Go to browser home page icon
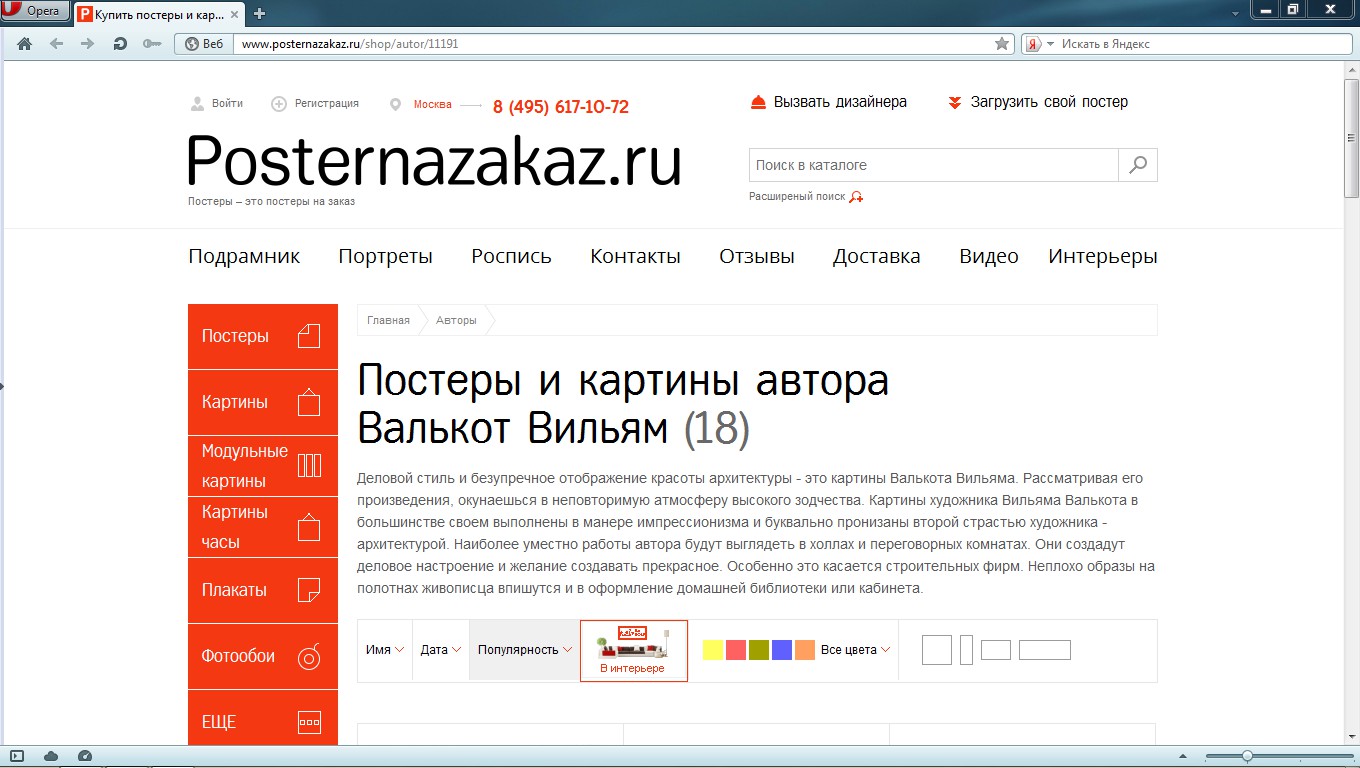This screenshot has width=1360, height=768. (25, 44)
